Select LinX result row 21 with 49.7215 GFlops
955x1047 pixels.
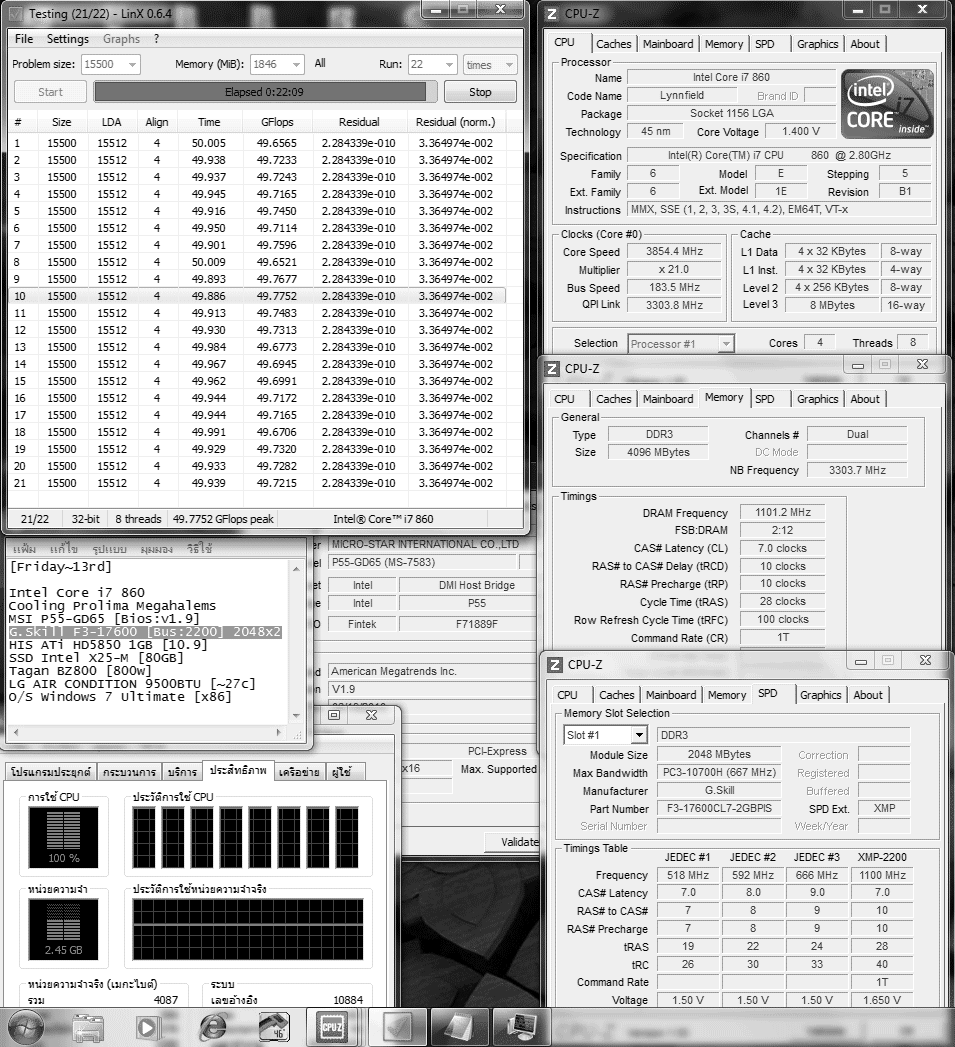tap(258, 483)
